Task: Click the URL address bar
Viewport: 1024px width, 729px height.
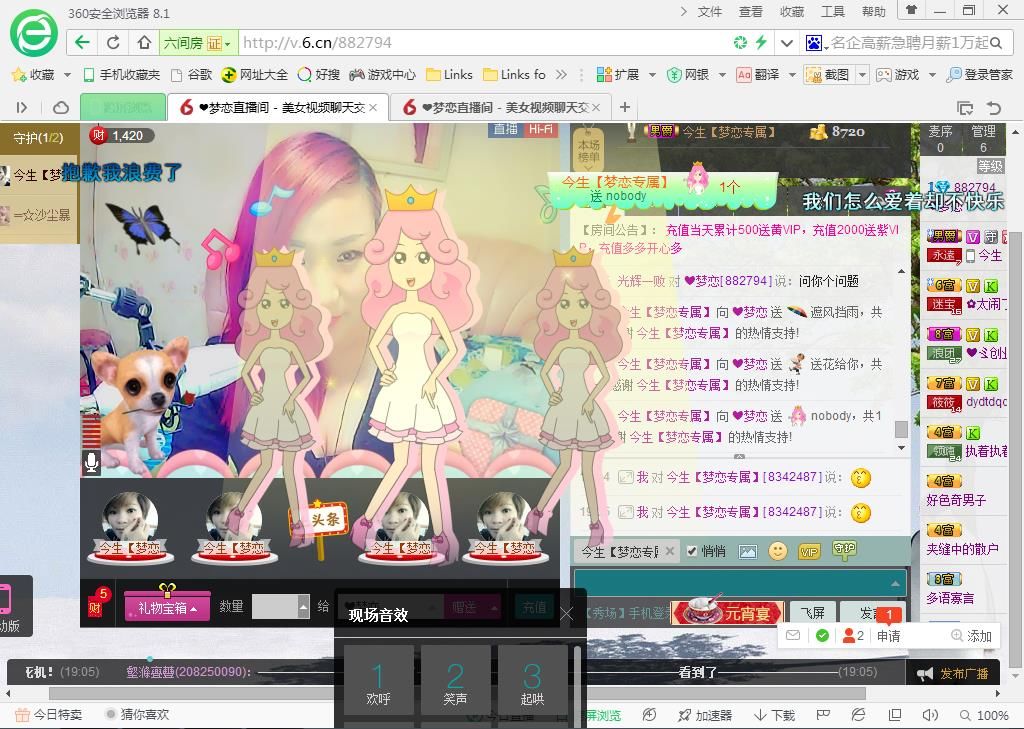Action: click(x=483, y=43)
